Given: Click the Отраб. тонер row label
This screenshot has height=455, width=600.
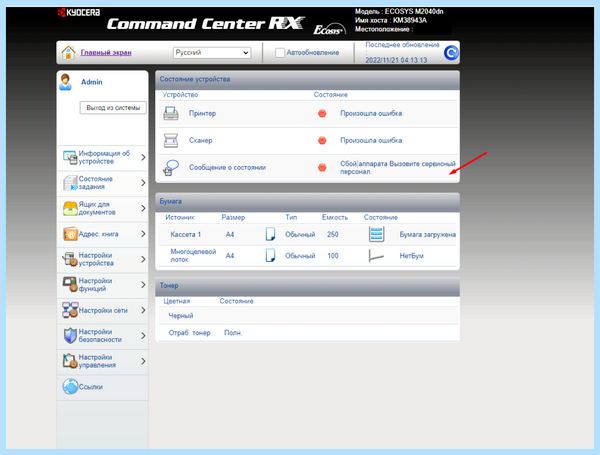Looking at the screenshot, I should click(x=189, y=333).
